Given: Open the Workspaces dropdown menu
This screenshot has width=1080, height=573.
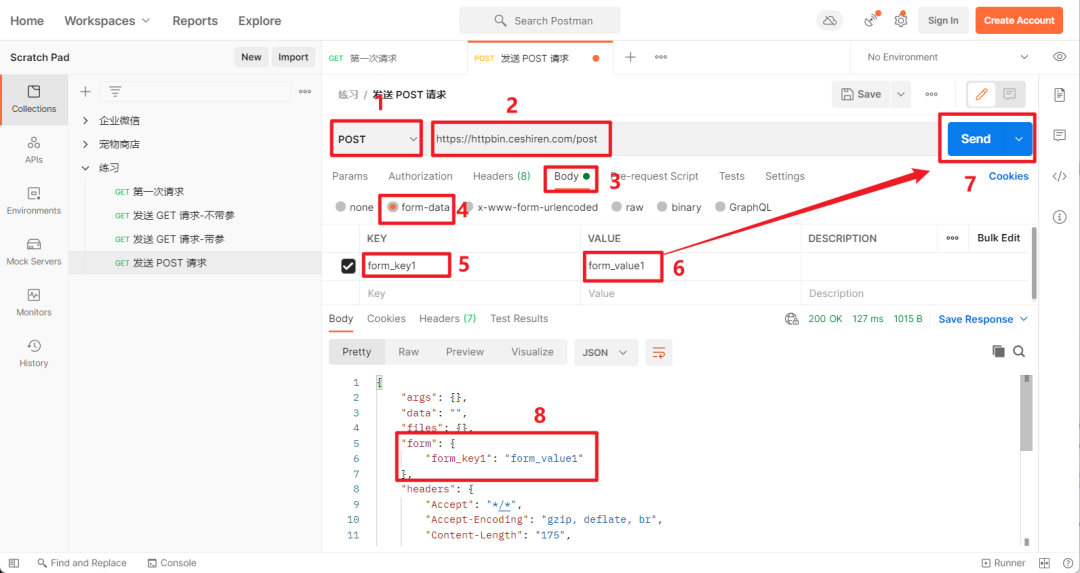Looking at the screenshot, I should [107, 21].
